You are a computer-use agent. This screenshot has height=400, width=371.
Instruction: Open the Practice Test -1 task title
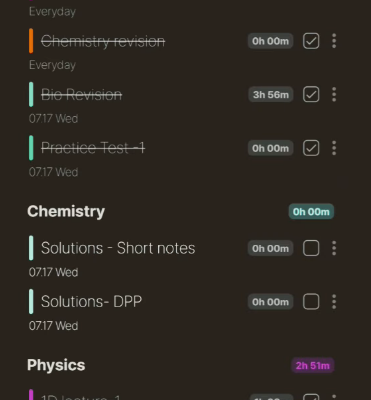point(93,148)
